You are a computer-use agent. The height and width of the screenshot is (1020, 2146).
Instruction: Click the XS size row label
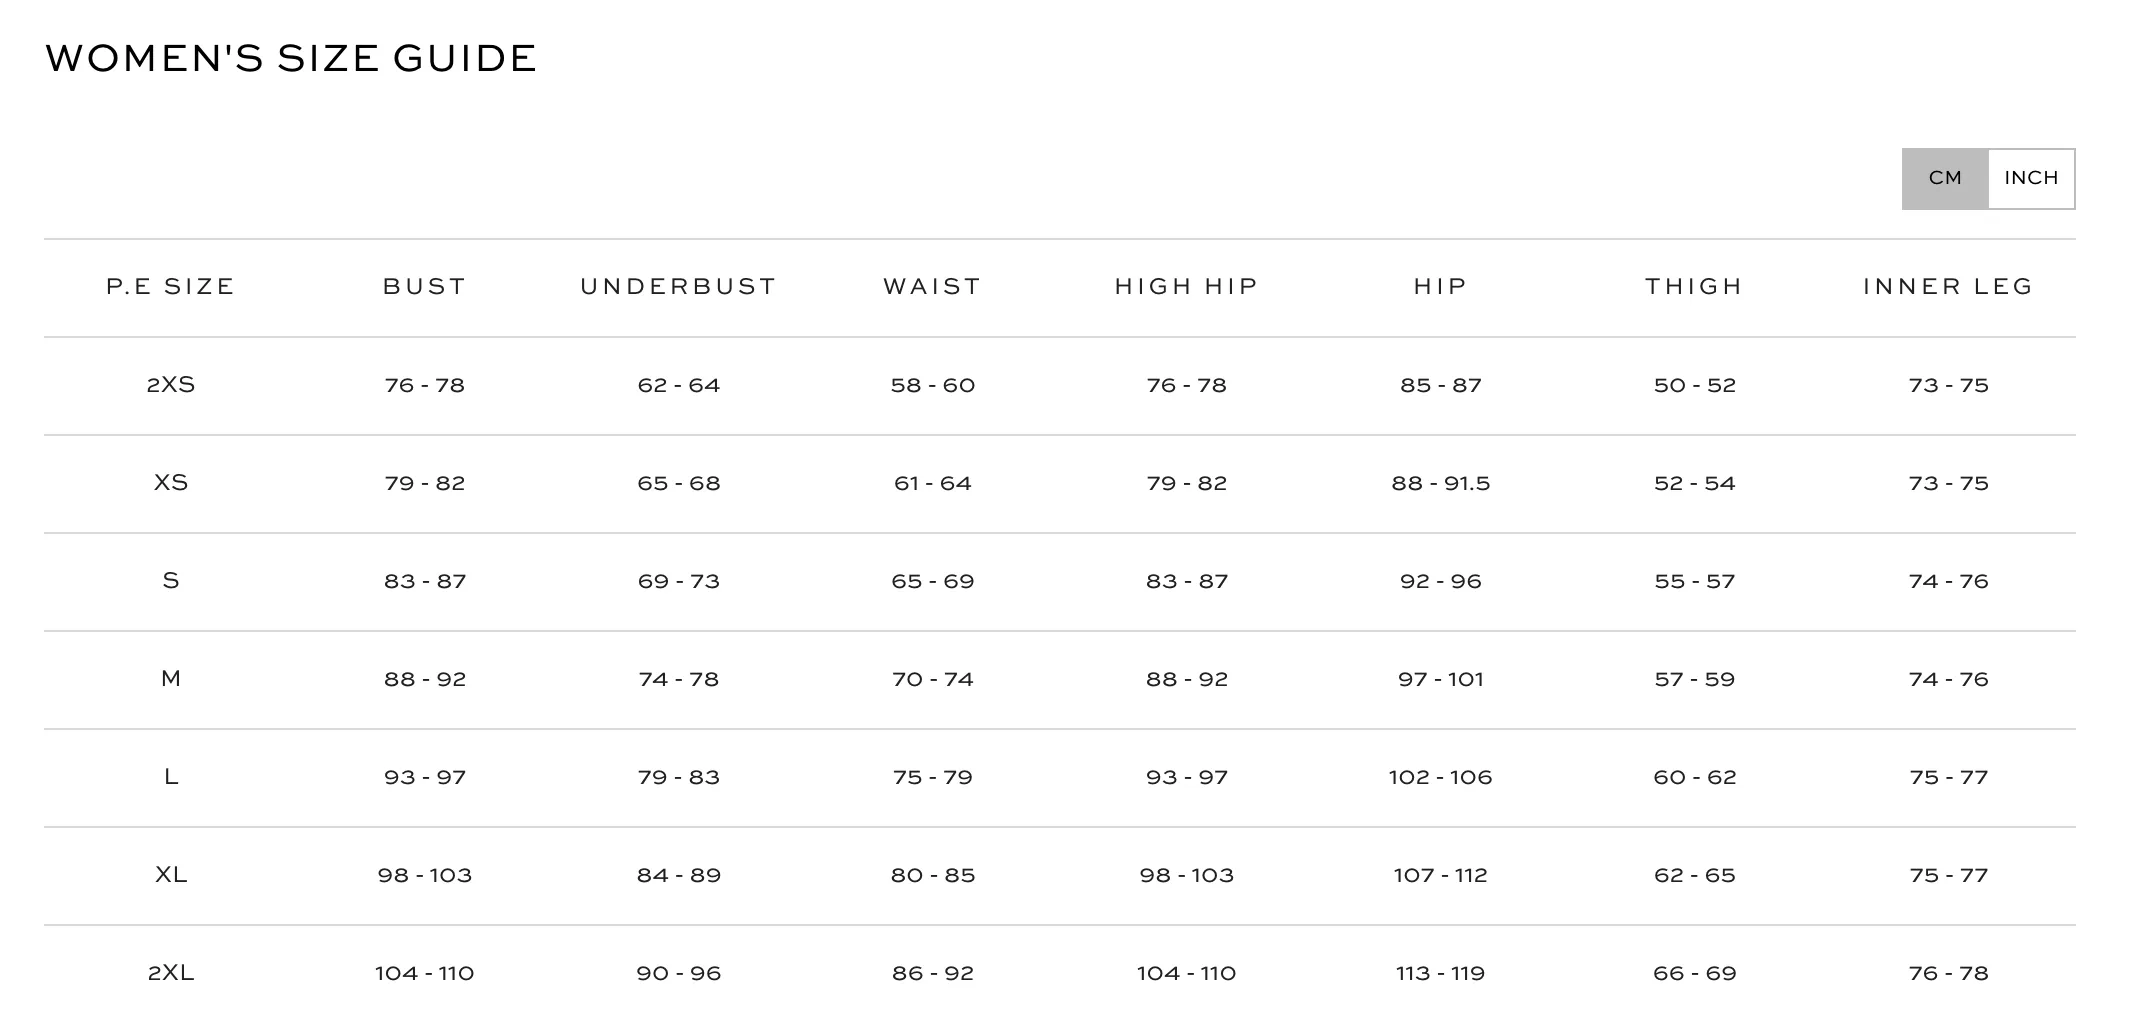171,483
